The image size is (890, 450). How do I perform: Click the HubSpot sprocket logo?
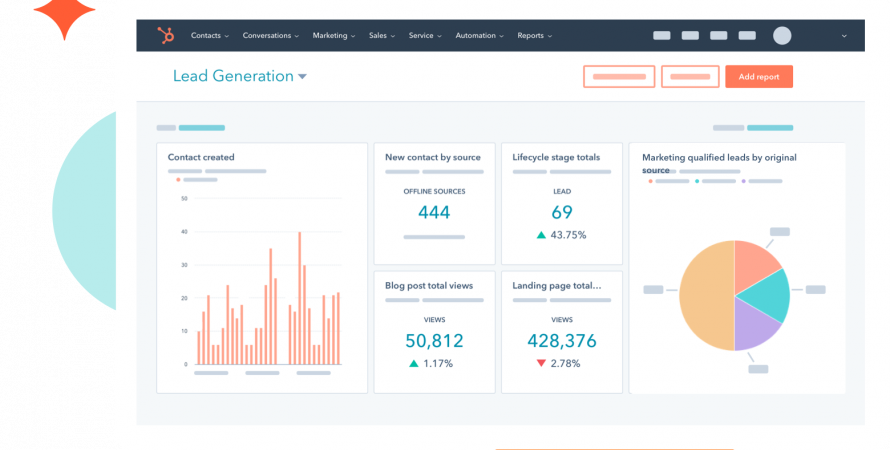tap(166, 35)
